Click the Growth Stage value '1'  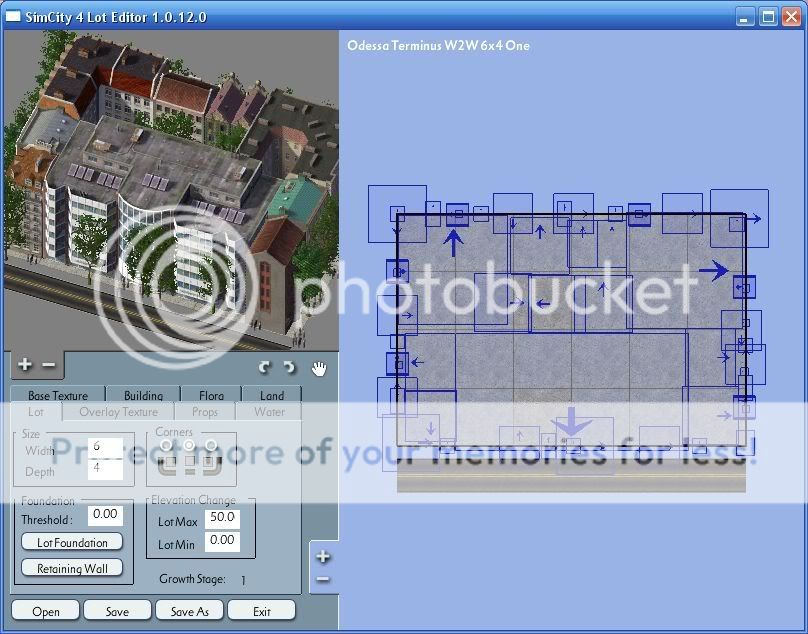coord(243,580)
